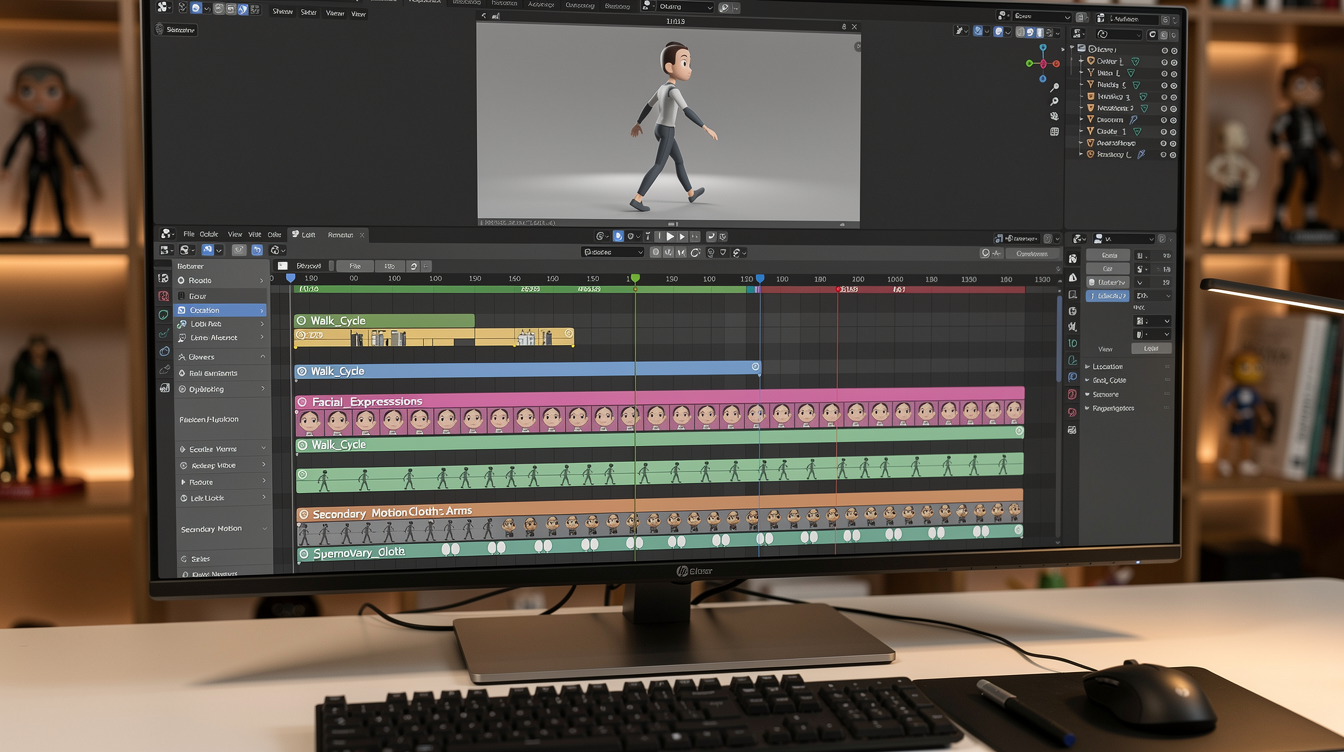Hide the first Walk_Cycle animation track

point(301,320)
